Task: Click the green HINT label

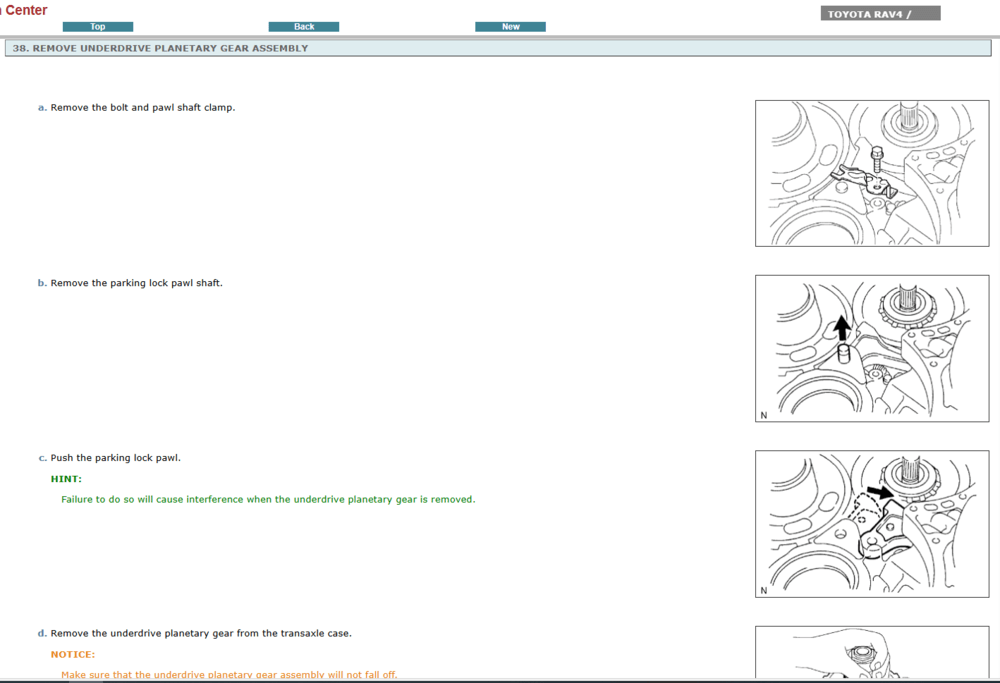Action: tap(66, 479)
